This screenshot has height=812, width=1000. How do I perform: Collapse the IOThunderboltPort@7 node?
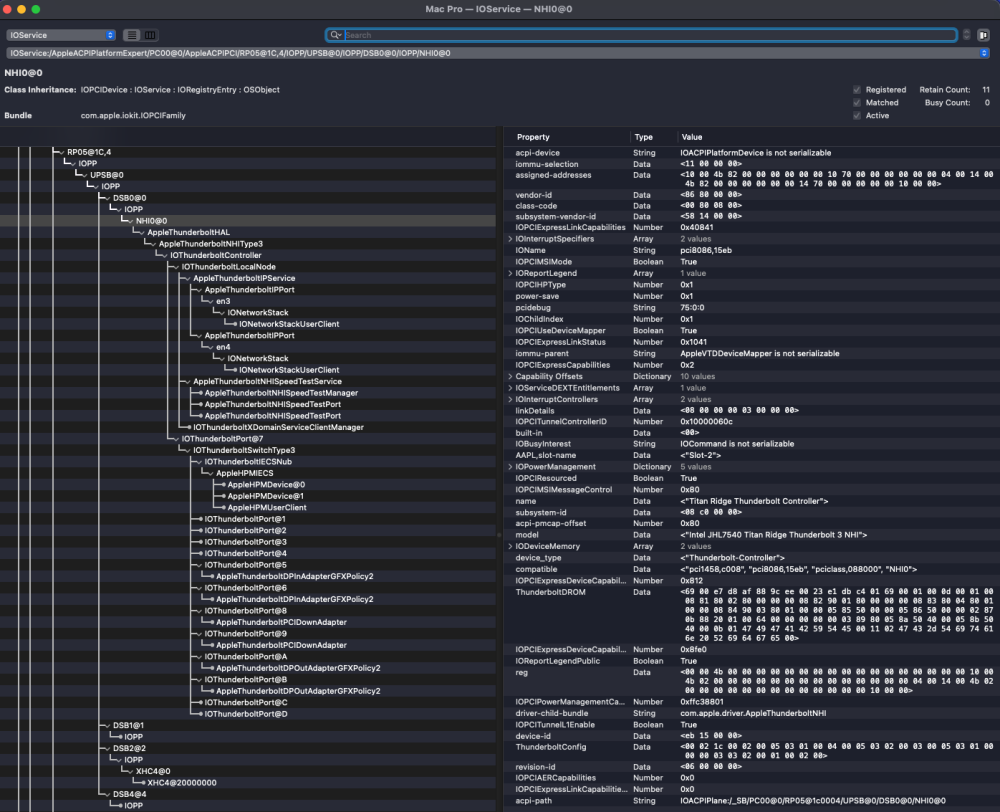pos(176,439)
